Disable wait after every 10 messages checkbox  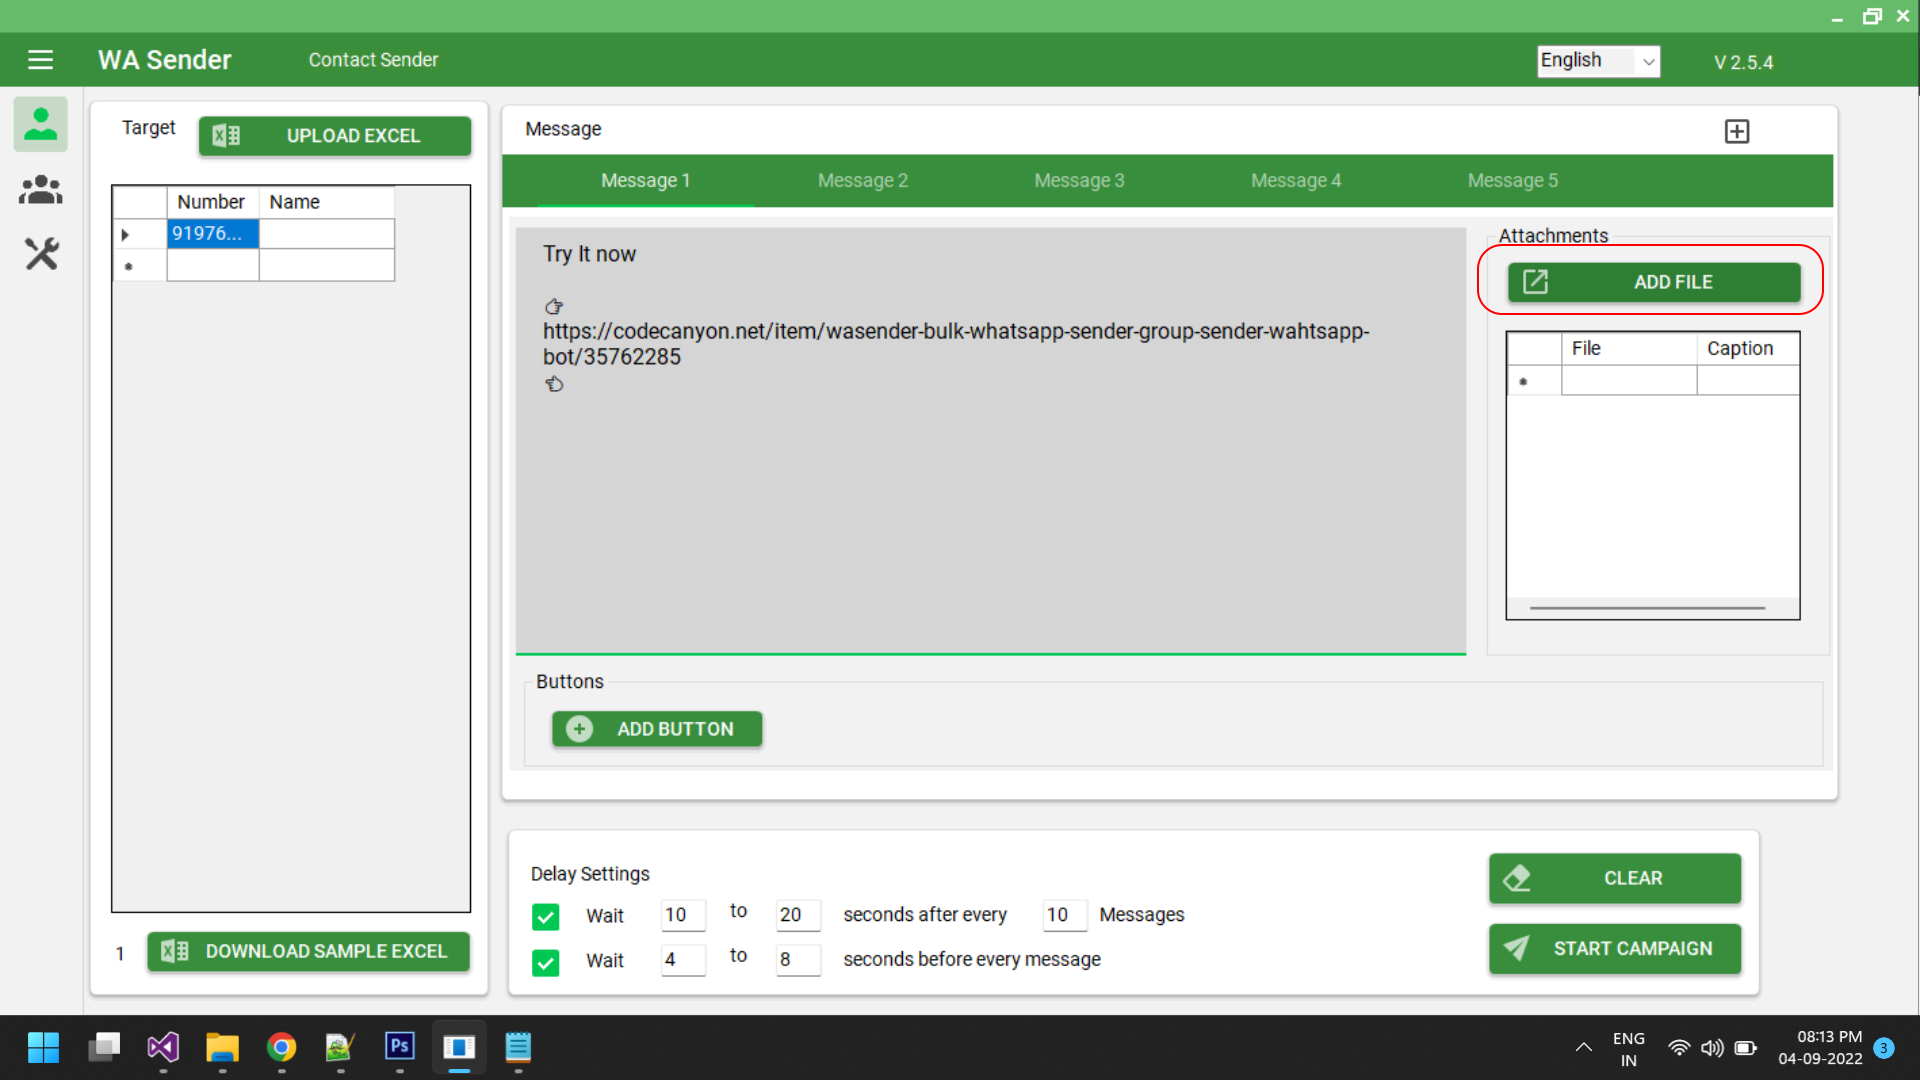coord(545,916)
